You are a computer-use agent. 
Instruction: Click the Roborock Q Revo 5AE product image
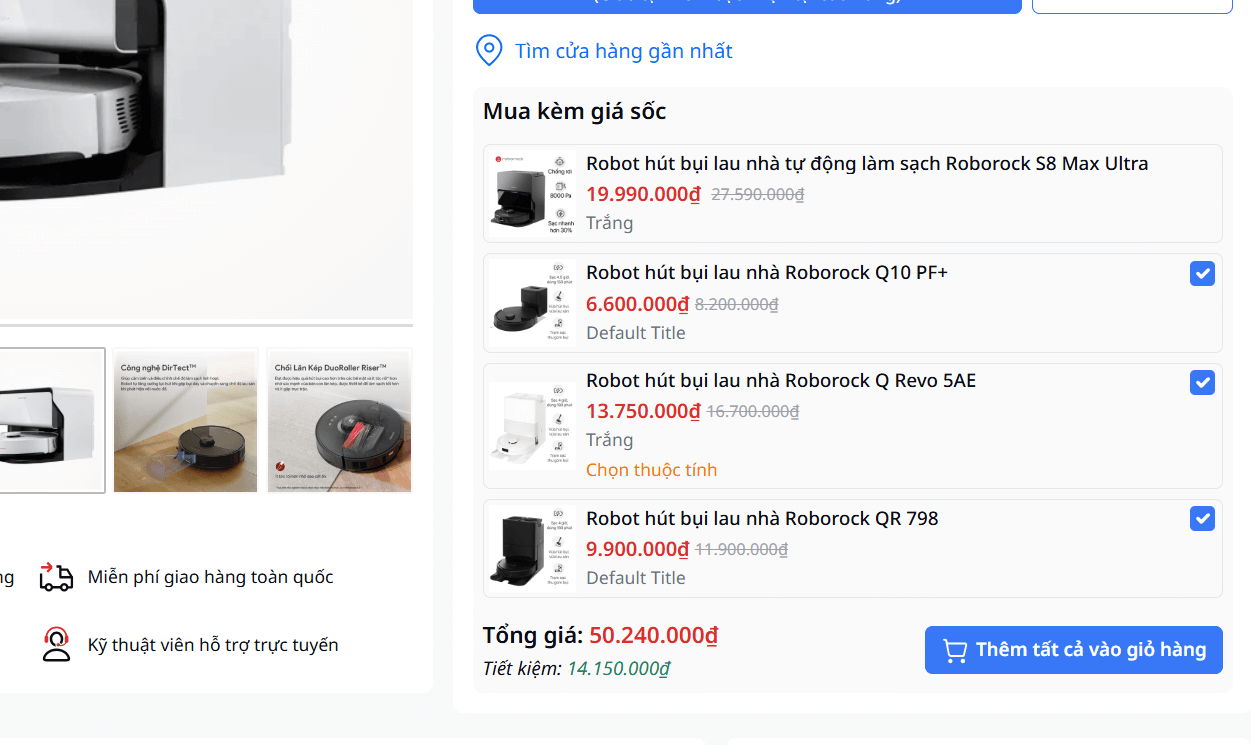529,421
